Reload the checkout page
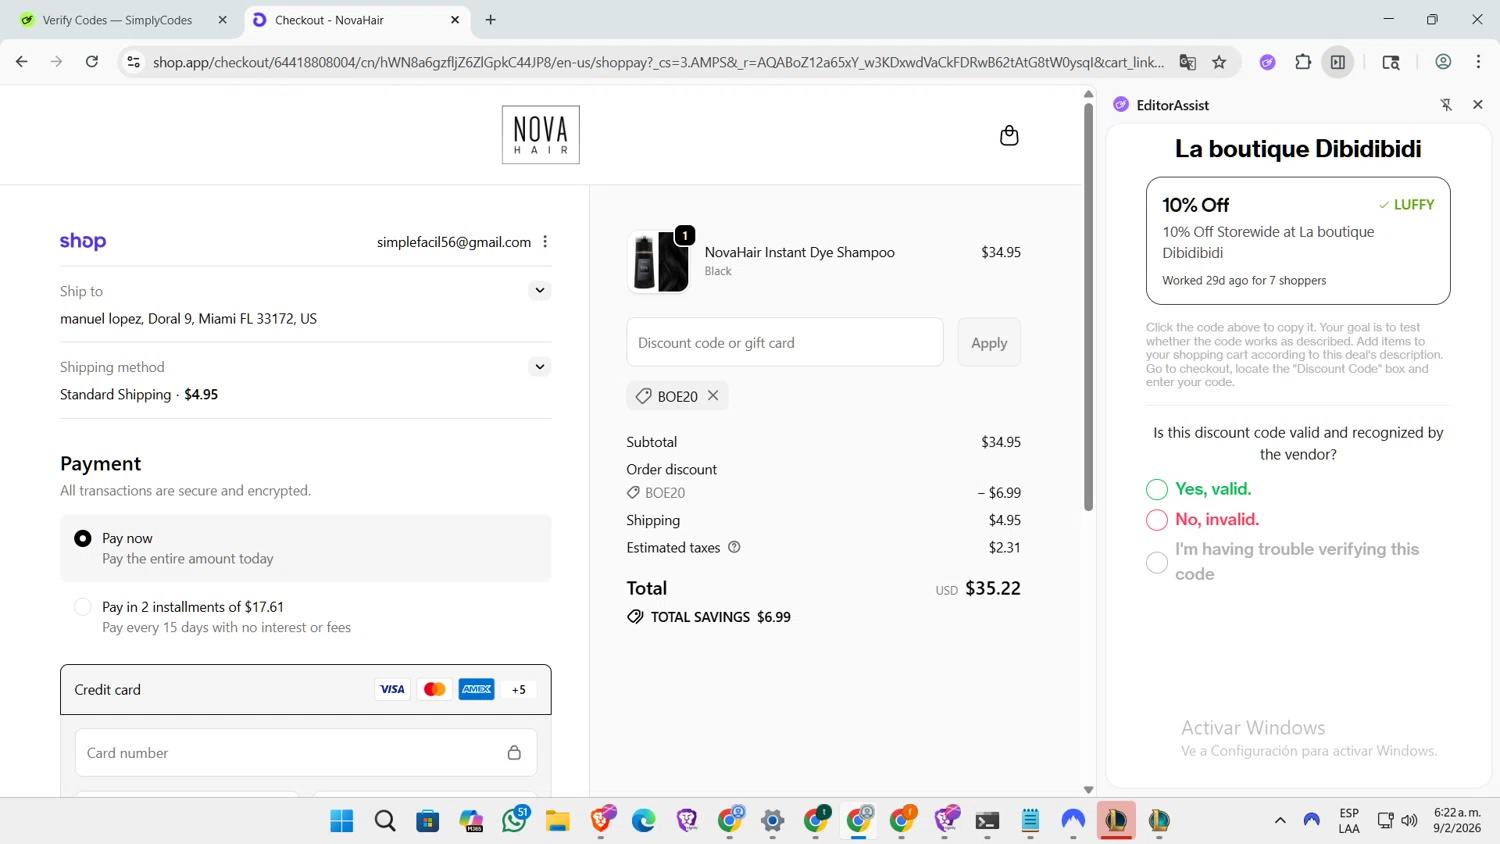 click(92, 62)
